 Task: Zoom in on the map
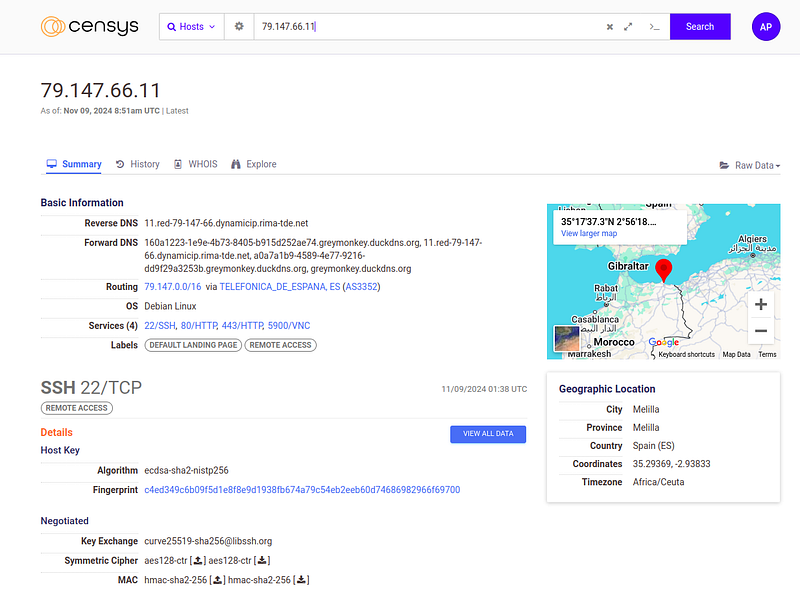click(x=761, y=305)
